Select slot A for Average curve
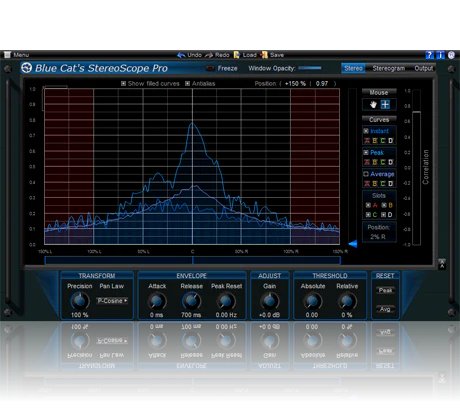The width and height of the screenshot is (460, 416). (x=367, y=183)
